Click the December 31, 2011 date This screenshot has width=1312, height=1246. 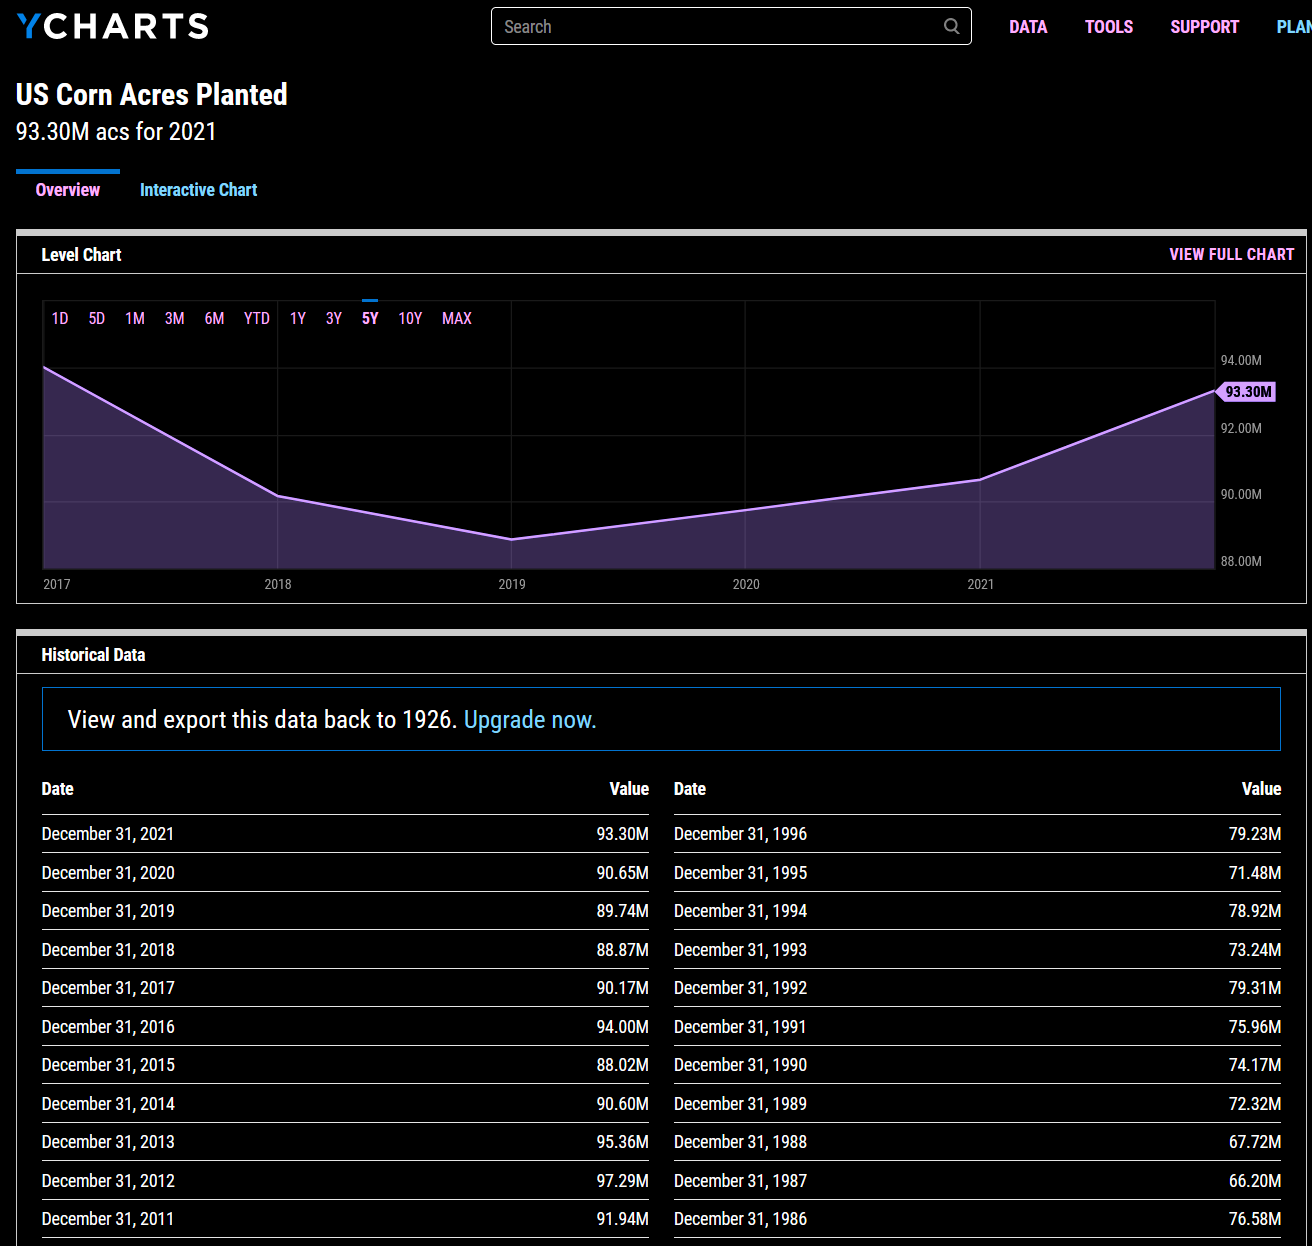108,1219
